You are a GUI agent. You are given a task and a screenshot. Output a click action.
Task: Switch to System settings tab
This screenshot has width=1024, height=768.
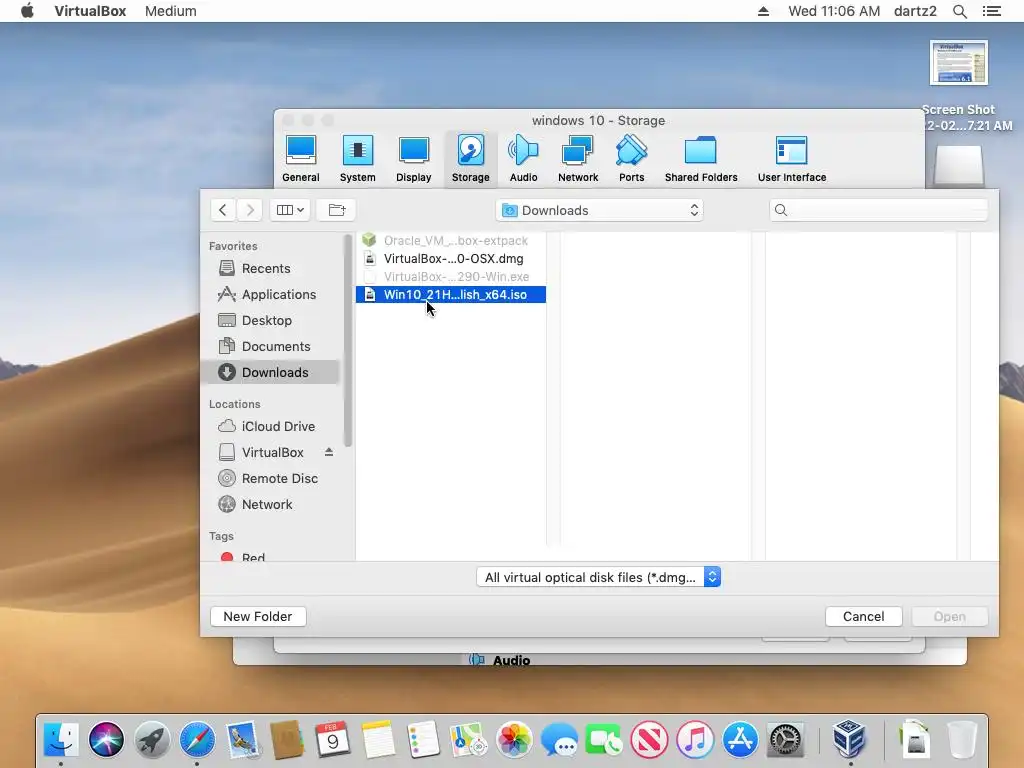click(x=357, y=159)
